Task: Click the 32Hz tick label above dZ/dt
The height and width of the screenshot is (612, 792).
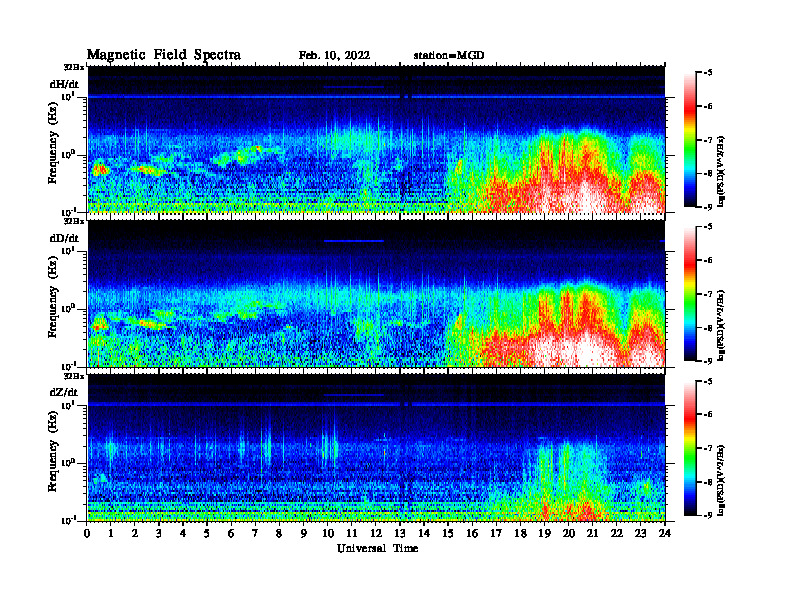Action: pos(74,376)
